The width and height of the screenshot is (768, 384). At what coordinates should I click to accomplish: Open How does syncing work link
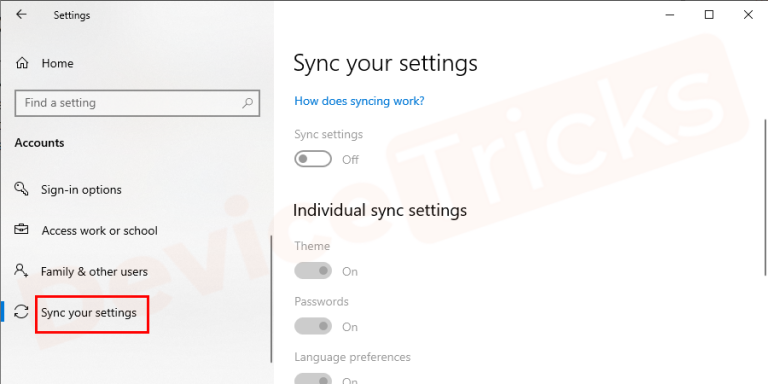(x=359, y=101)
